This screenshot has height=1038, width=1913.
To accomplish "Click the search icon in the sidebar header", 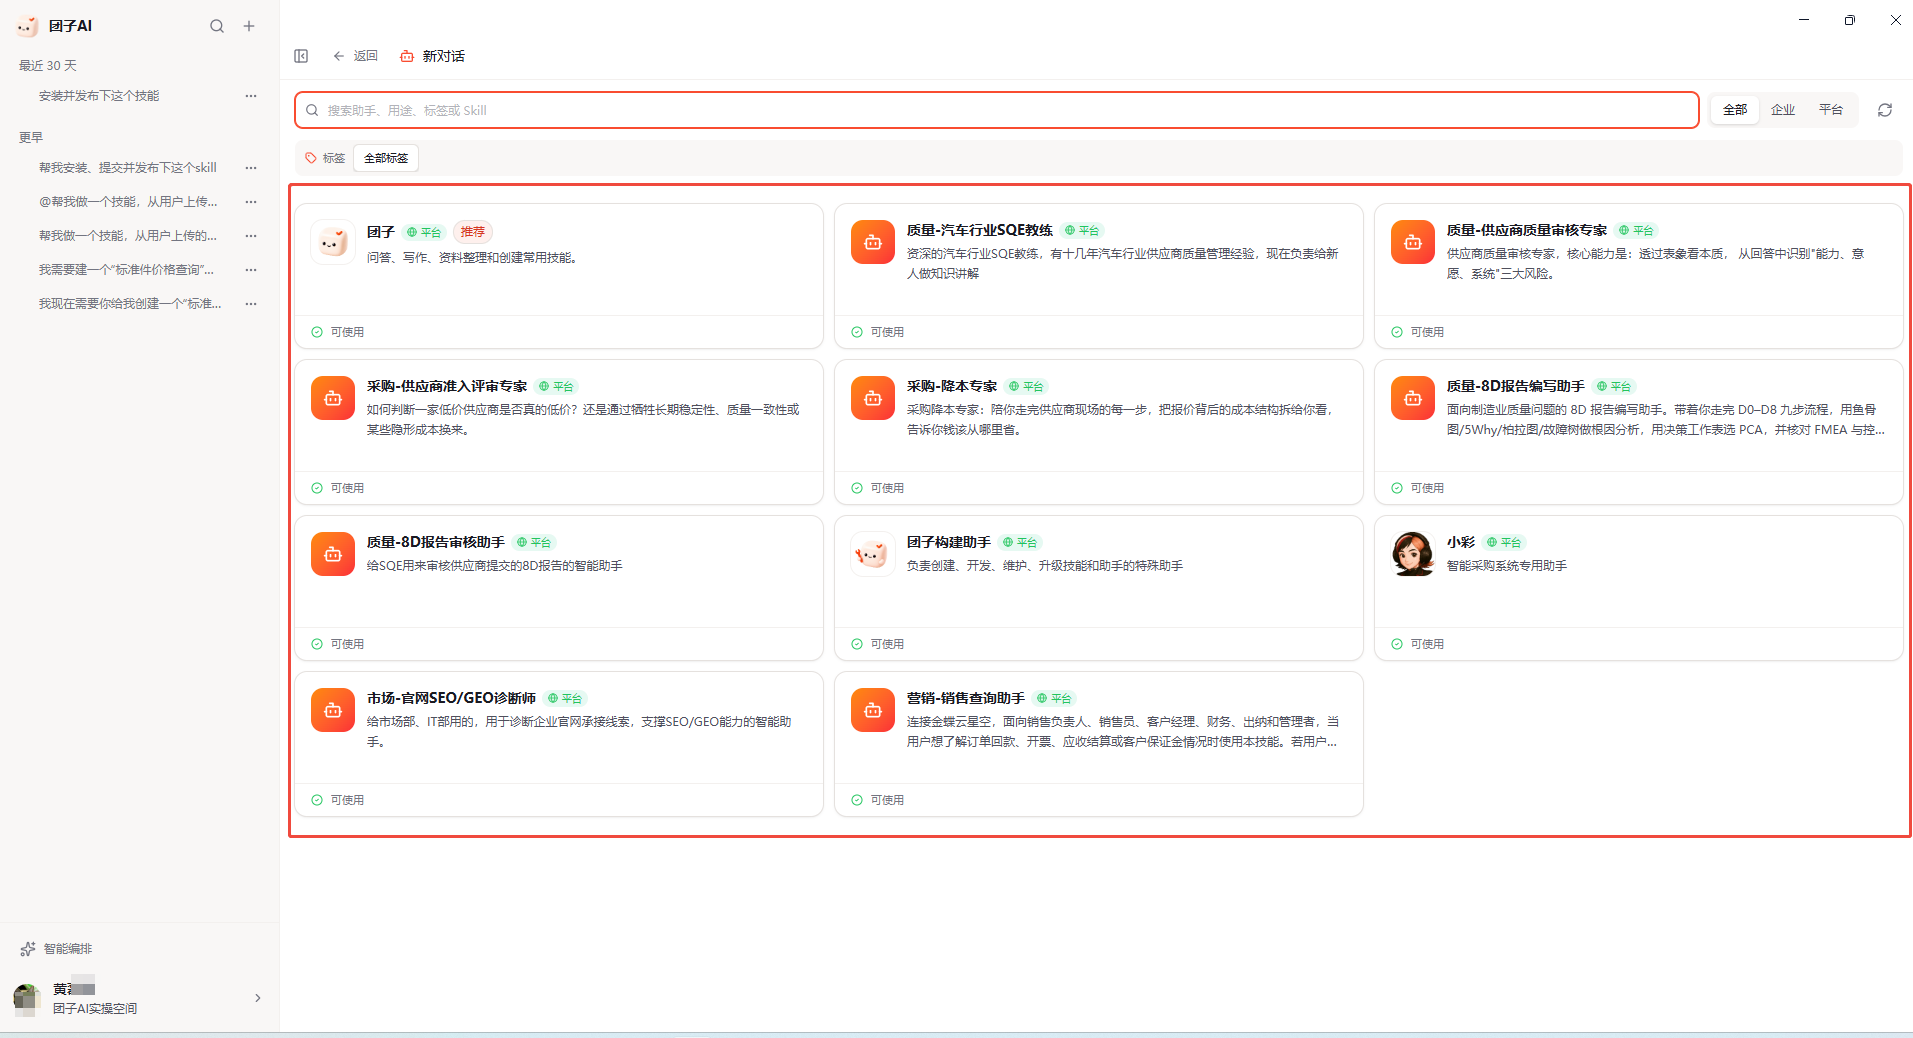I will [217, 26].
